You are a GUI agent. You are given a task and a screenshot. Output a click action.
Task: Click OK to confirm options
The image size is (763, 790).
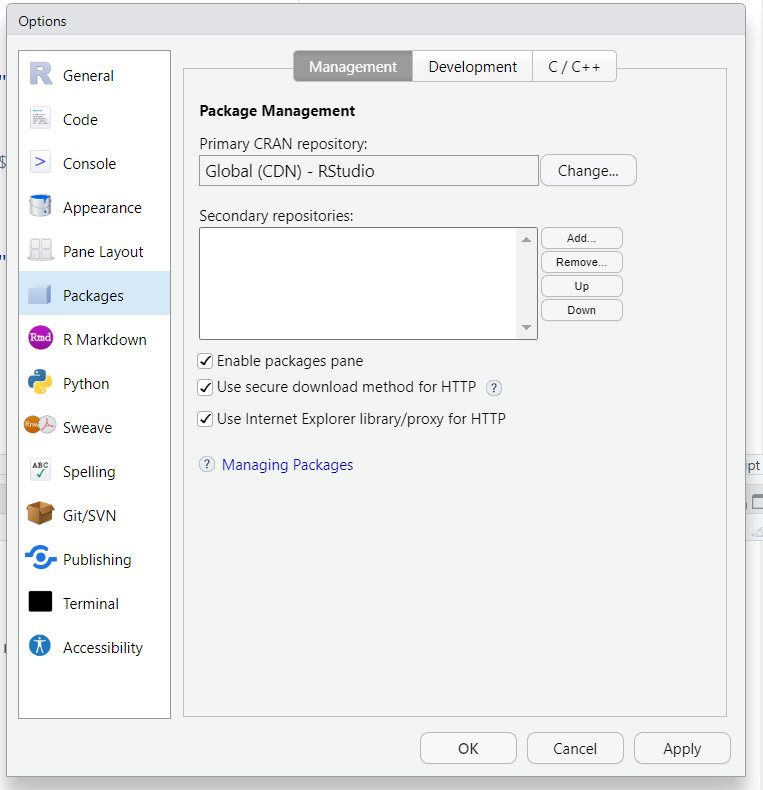[468, 748]
